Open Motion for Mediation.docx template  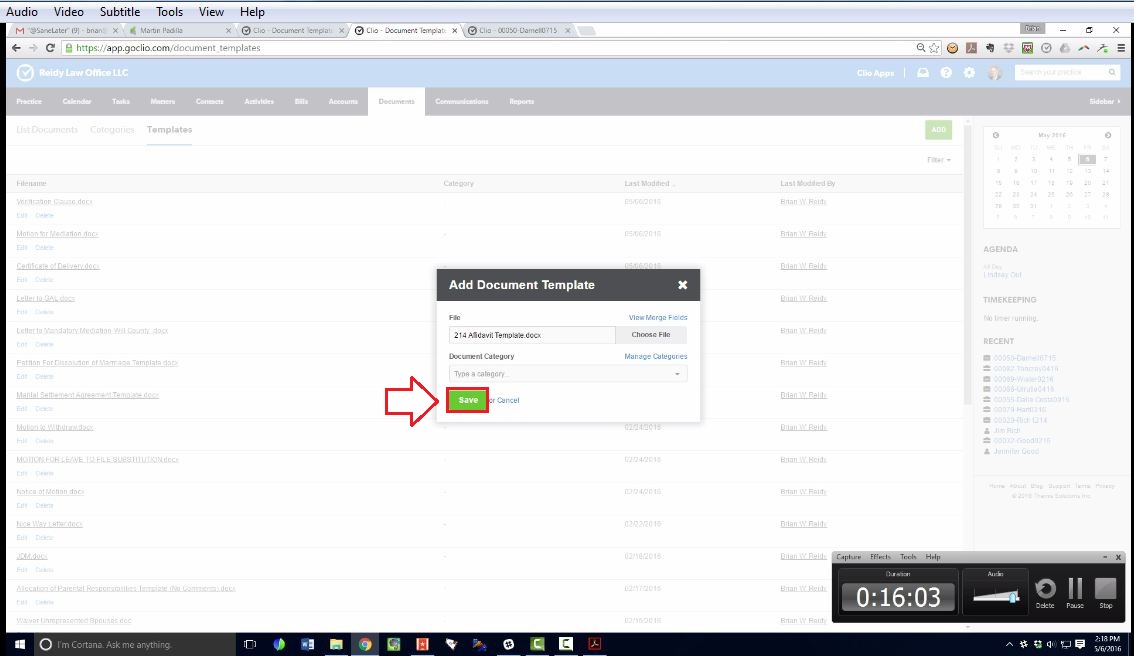[57, 234]
